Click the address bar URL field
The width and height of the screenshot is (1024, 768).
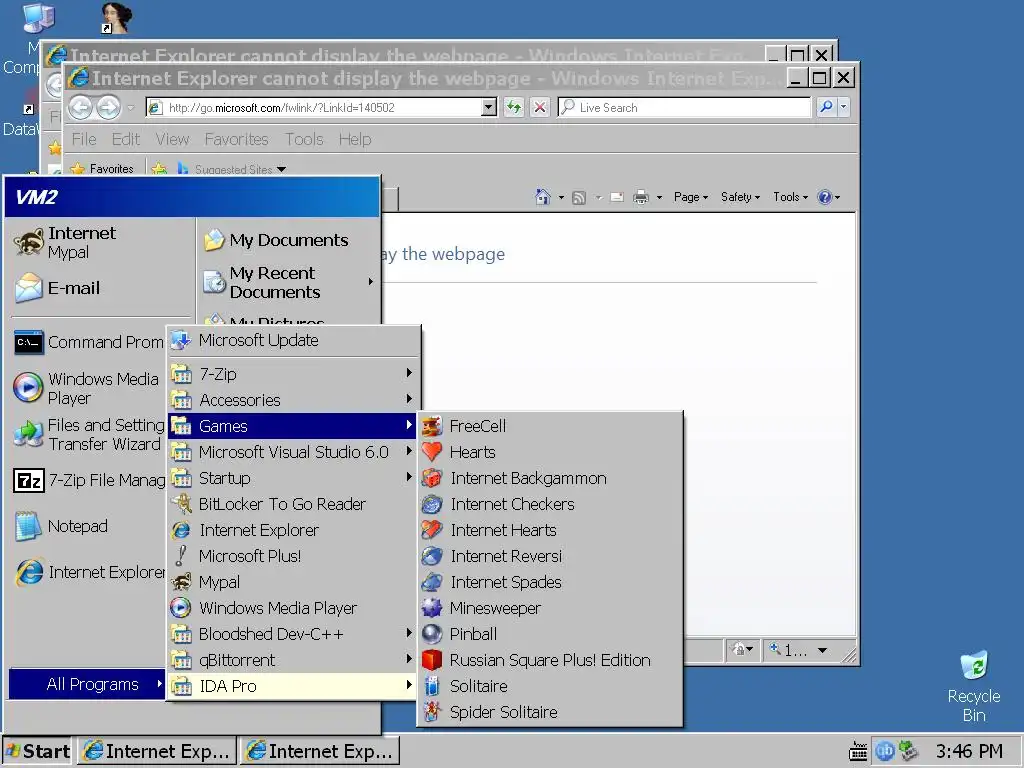(x=315, y=108)
